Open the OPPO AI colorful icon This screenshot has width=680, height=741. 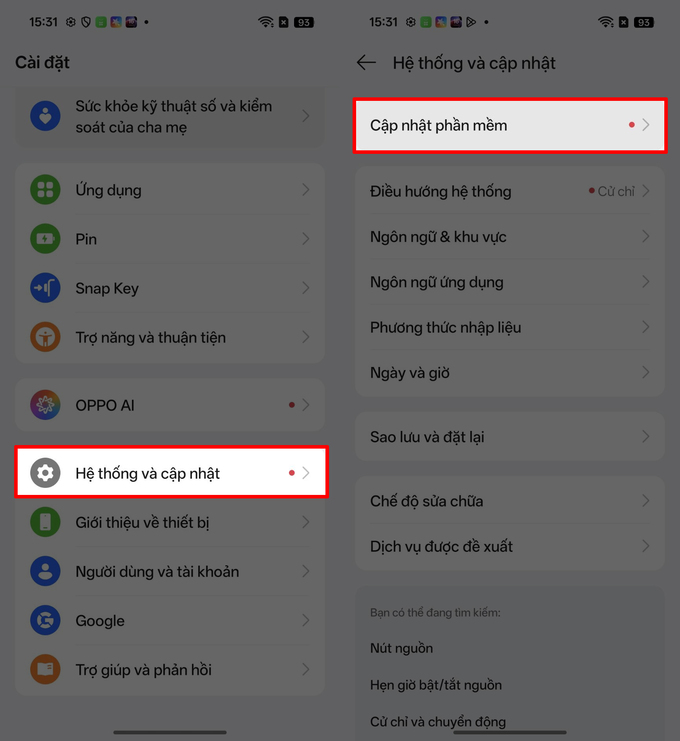[x=45, y=405]
